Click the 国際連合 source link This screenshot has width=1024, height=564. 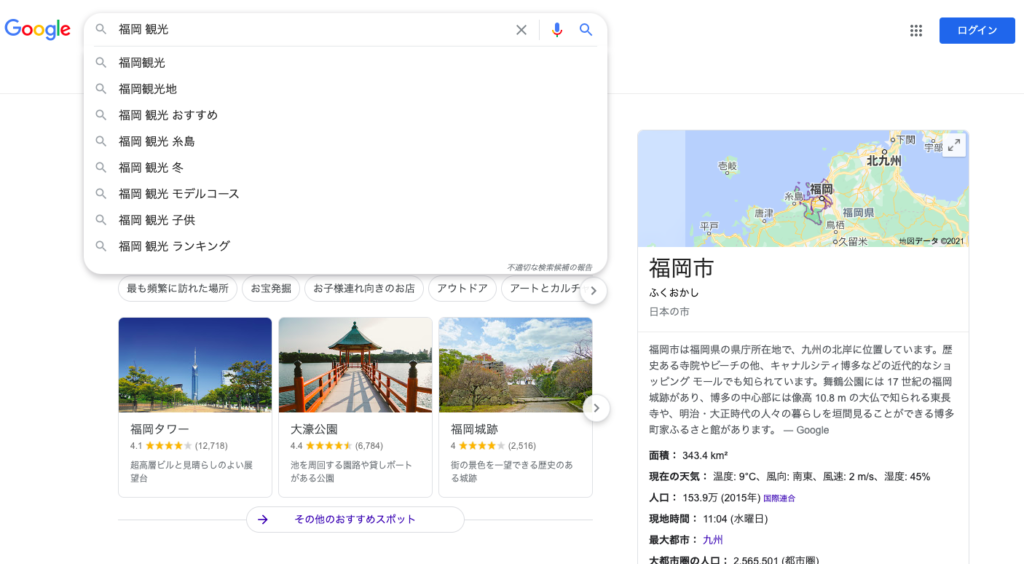(x=779, y=498)
